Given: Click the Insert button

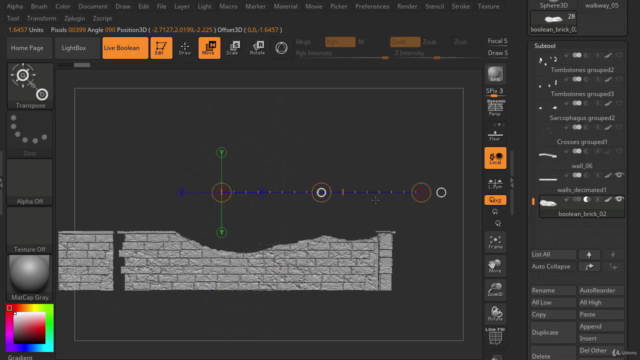Looking at the screenshot, I should click(x=601, y=338).
